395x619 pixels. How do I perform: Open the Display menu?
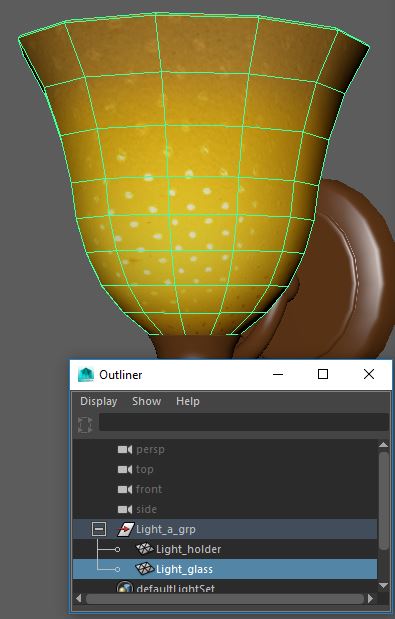[x=99, y=401]
